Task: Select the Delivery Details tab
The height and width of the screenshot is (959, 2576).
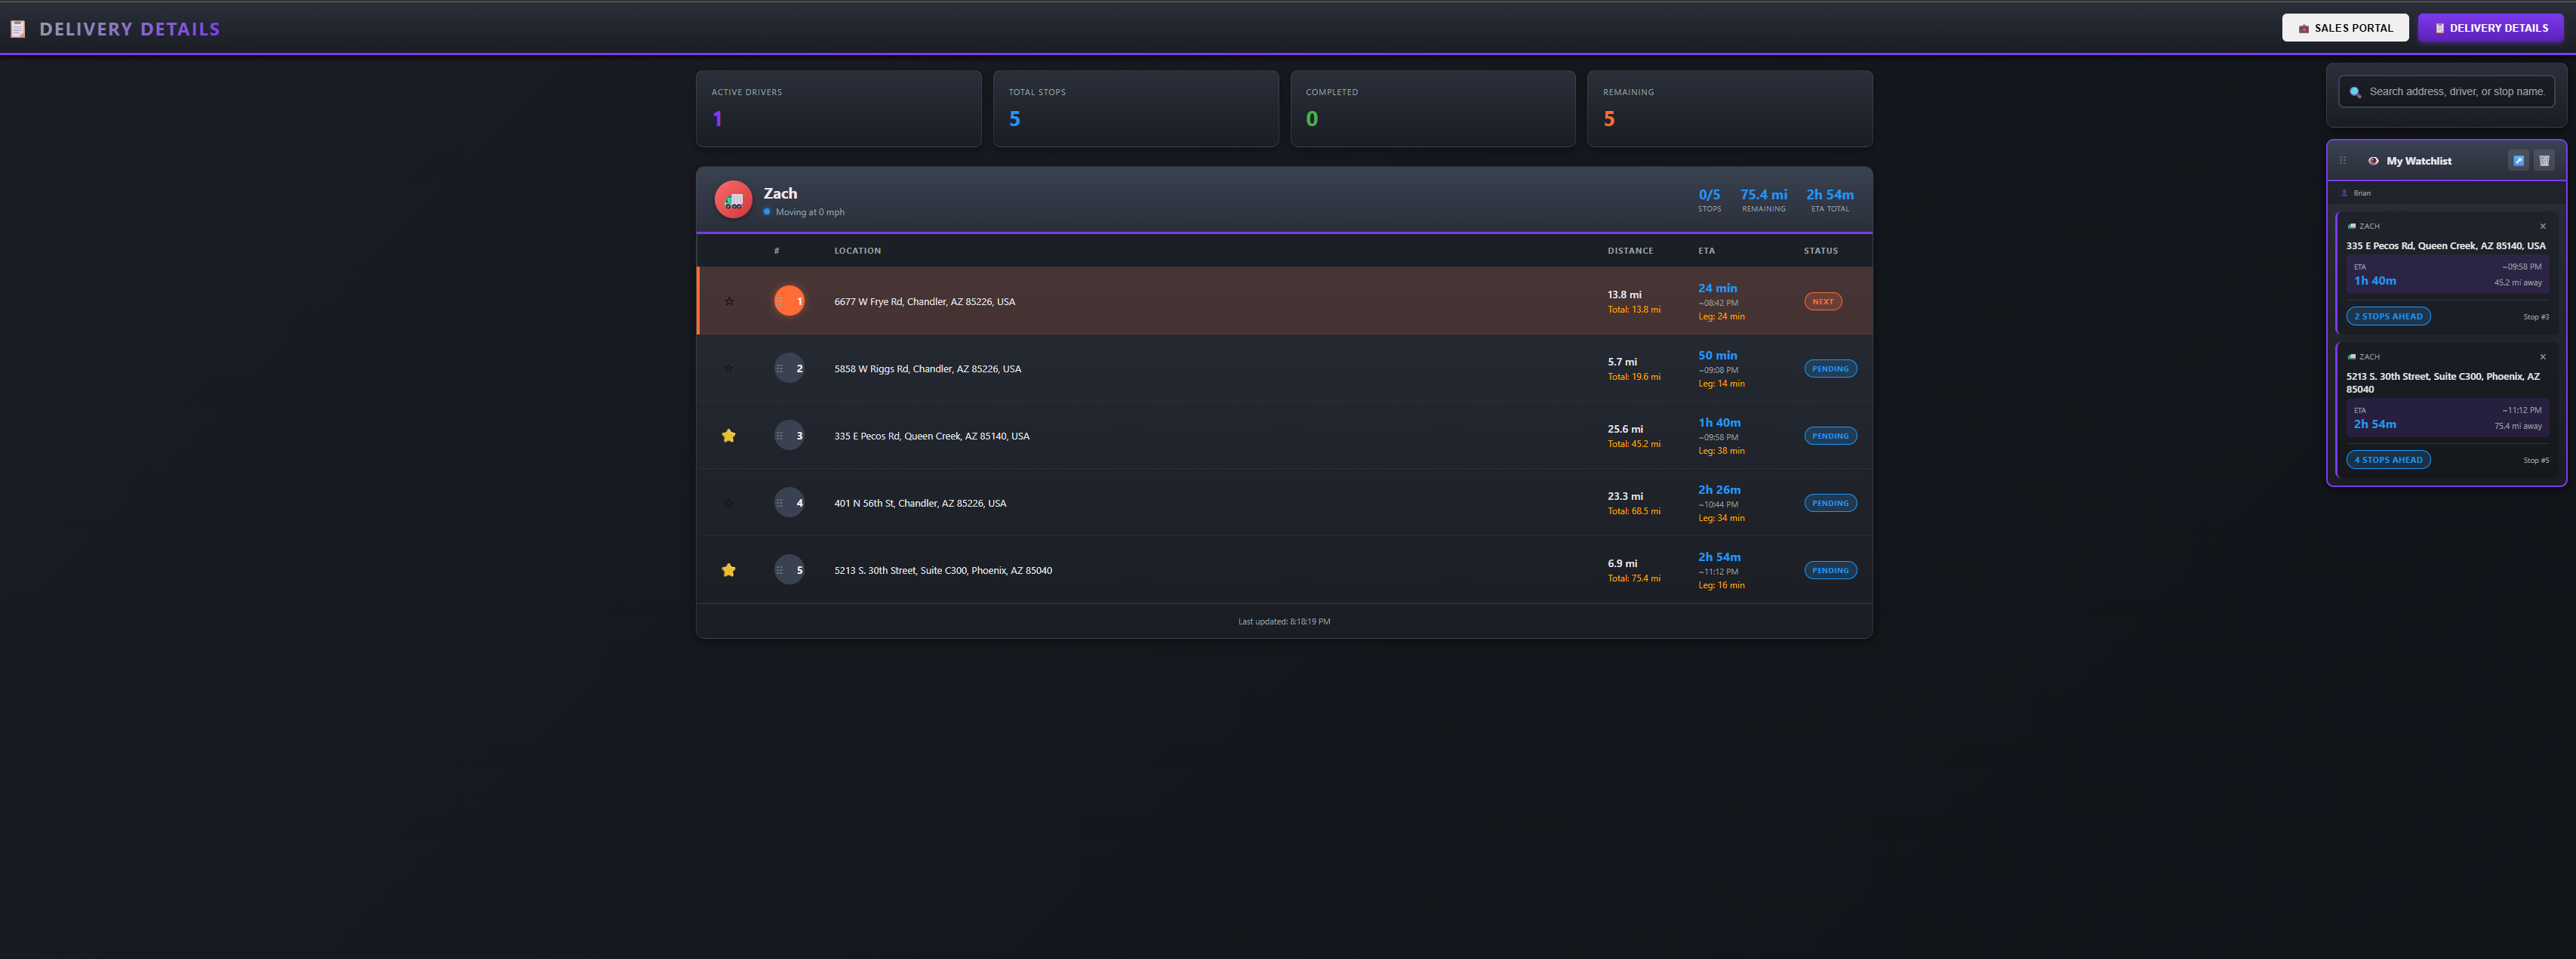Action: 2489,28
